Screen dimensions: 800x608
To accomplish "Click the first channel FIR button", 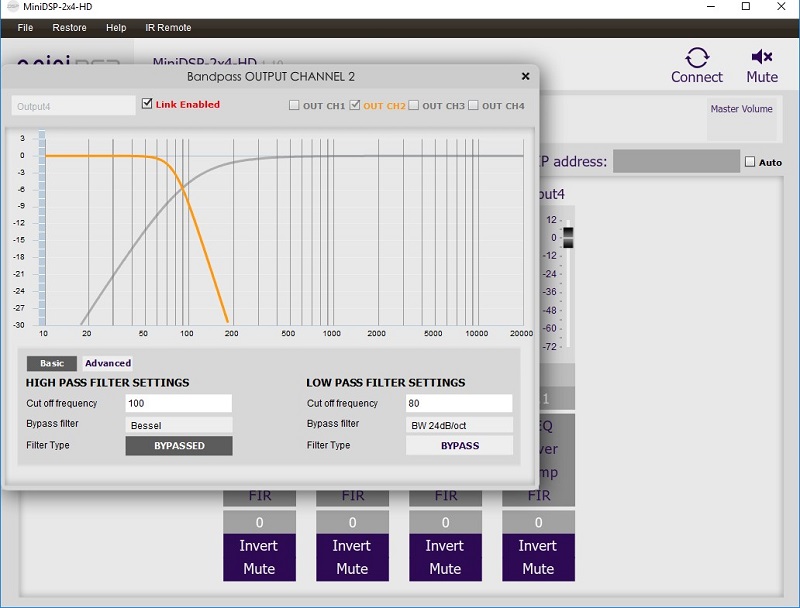I will [x=259, y=497].
